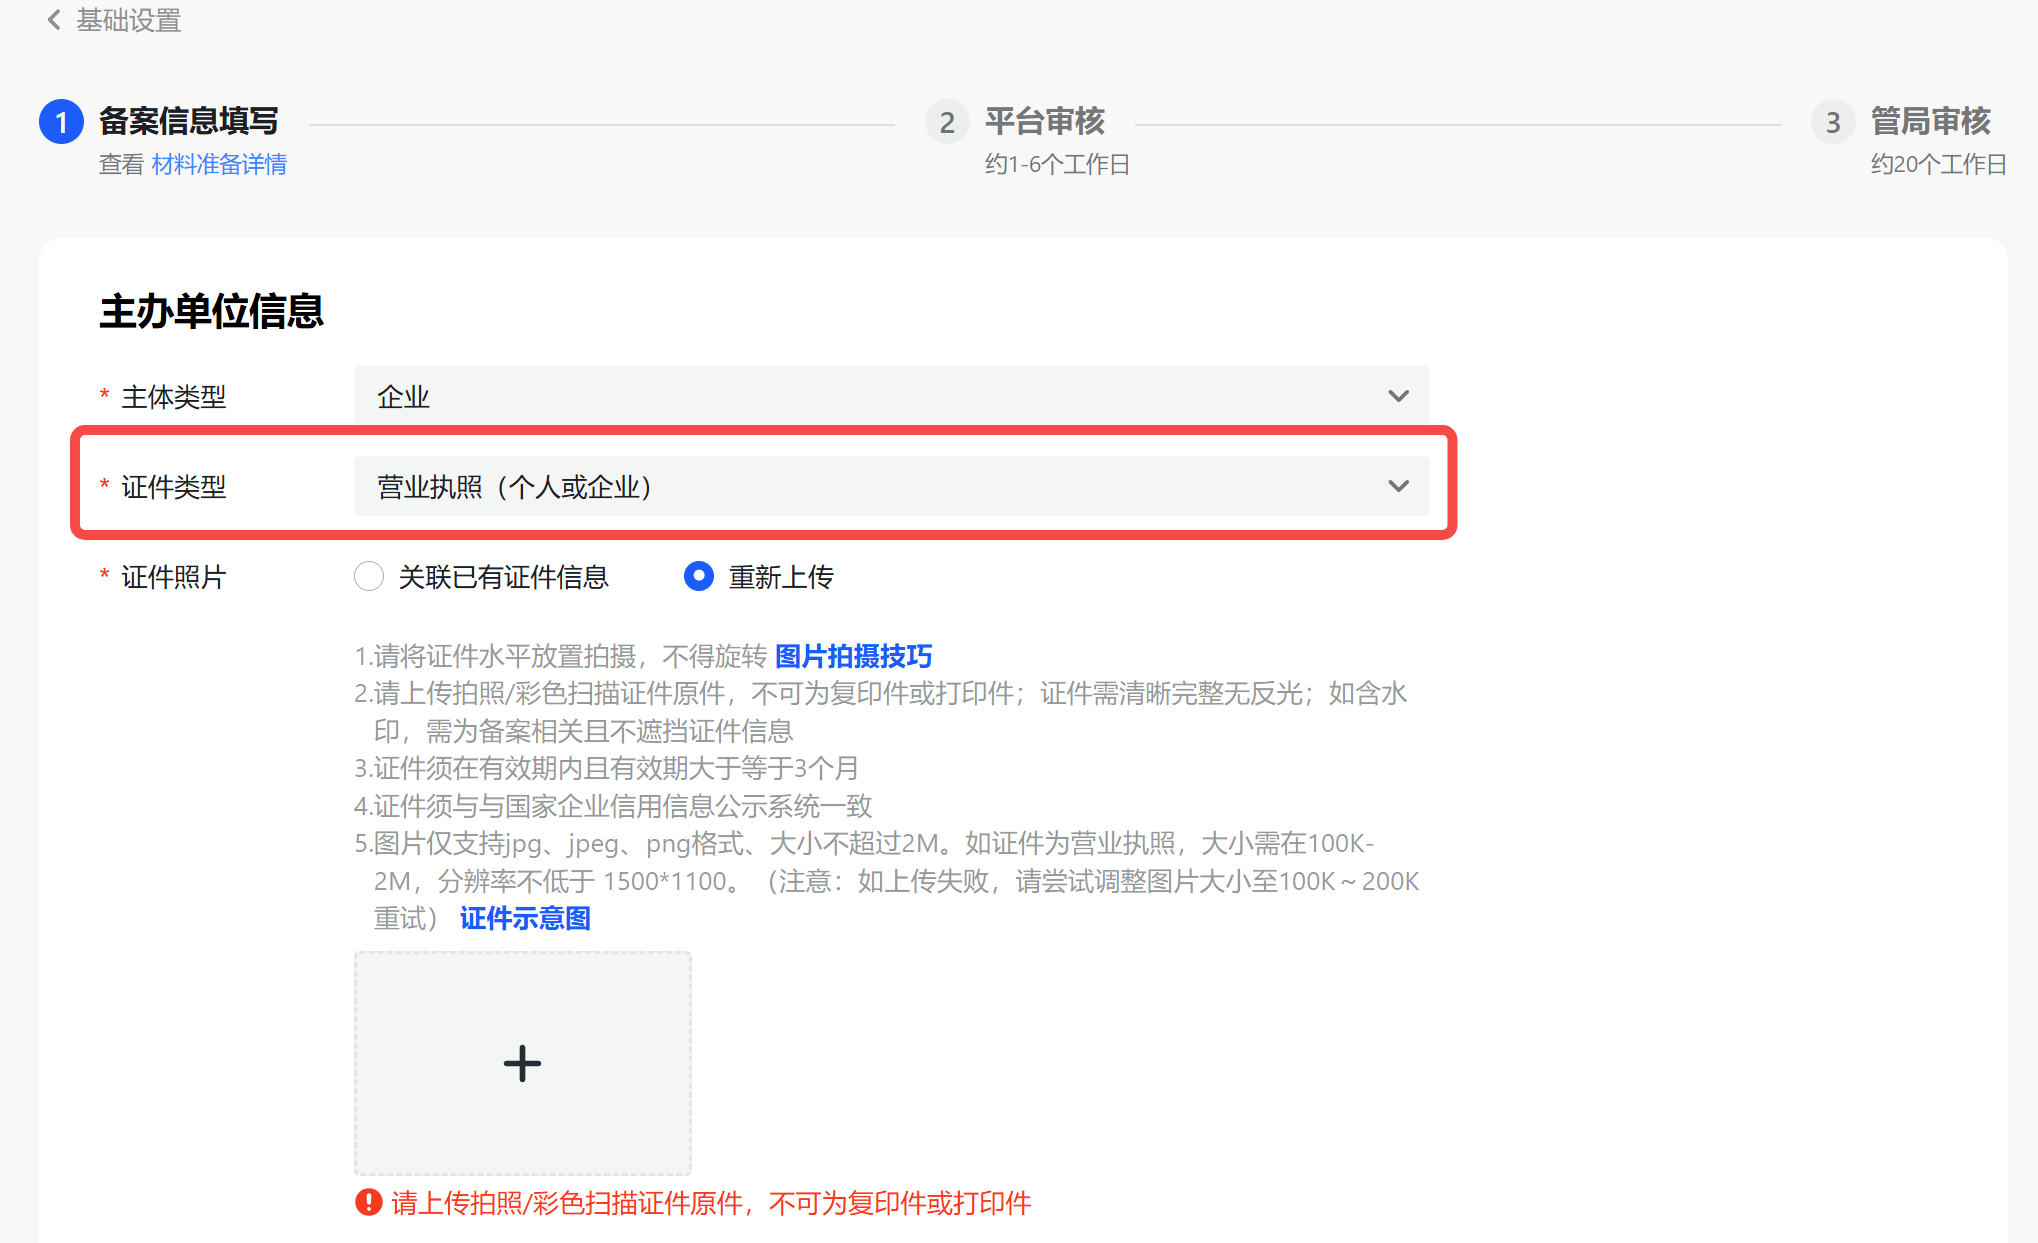Open 材料准备详情 link
The width and height of the screenshot is (2038, 1243).
point(219,164)
